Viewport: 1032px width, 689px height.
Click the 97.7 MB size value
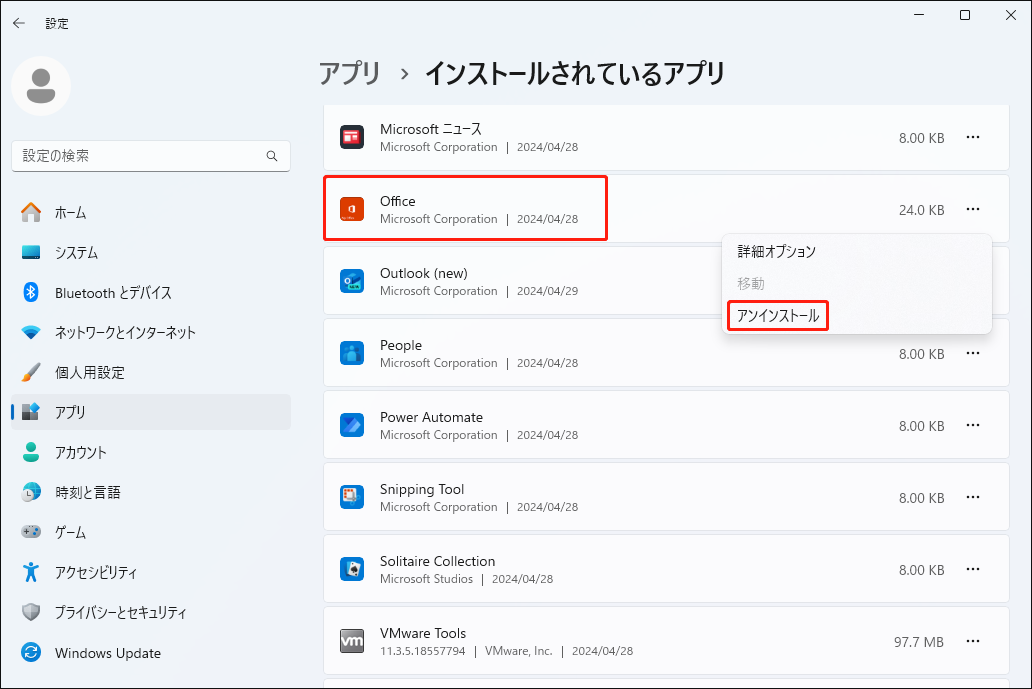click(919, 642)
